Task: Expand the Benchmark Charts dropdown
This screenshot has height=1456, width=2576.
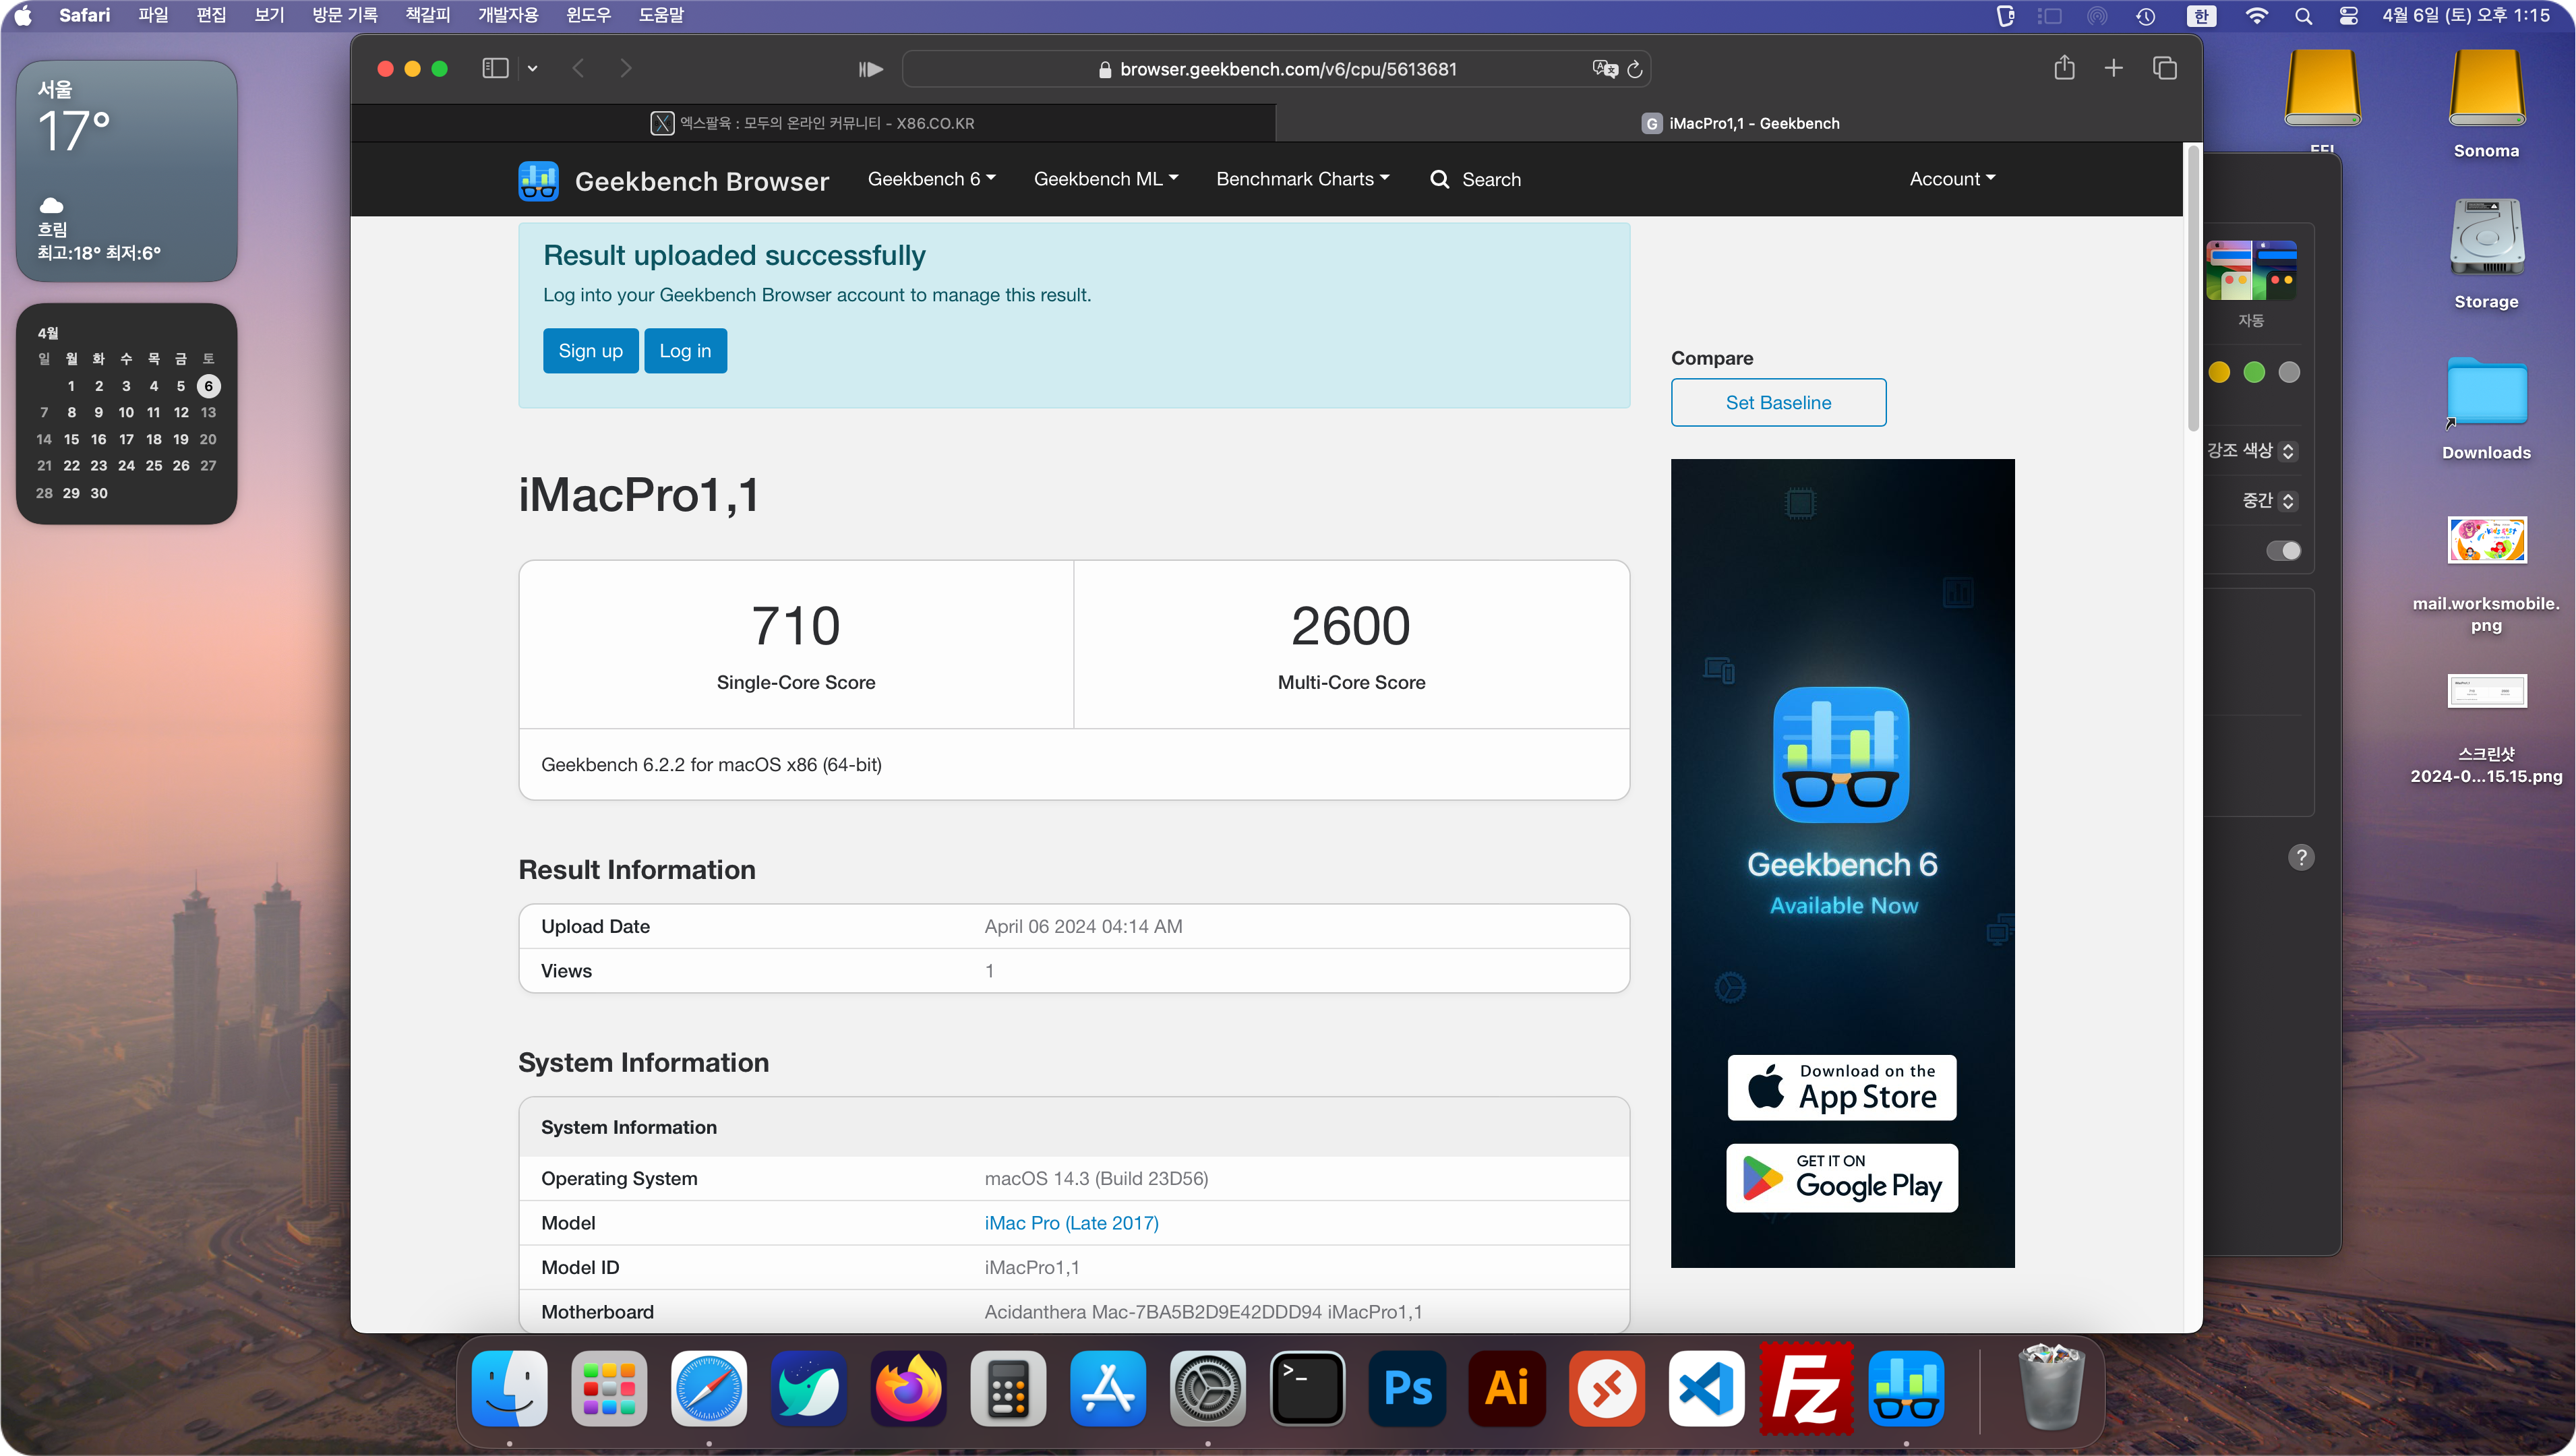Action: [1302, 179]
